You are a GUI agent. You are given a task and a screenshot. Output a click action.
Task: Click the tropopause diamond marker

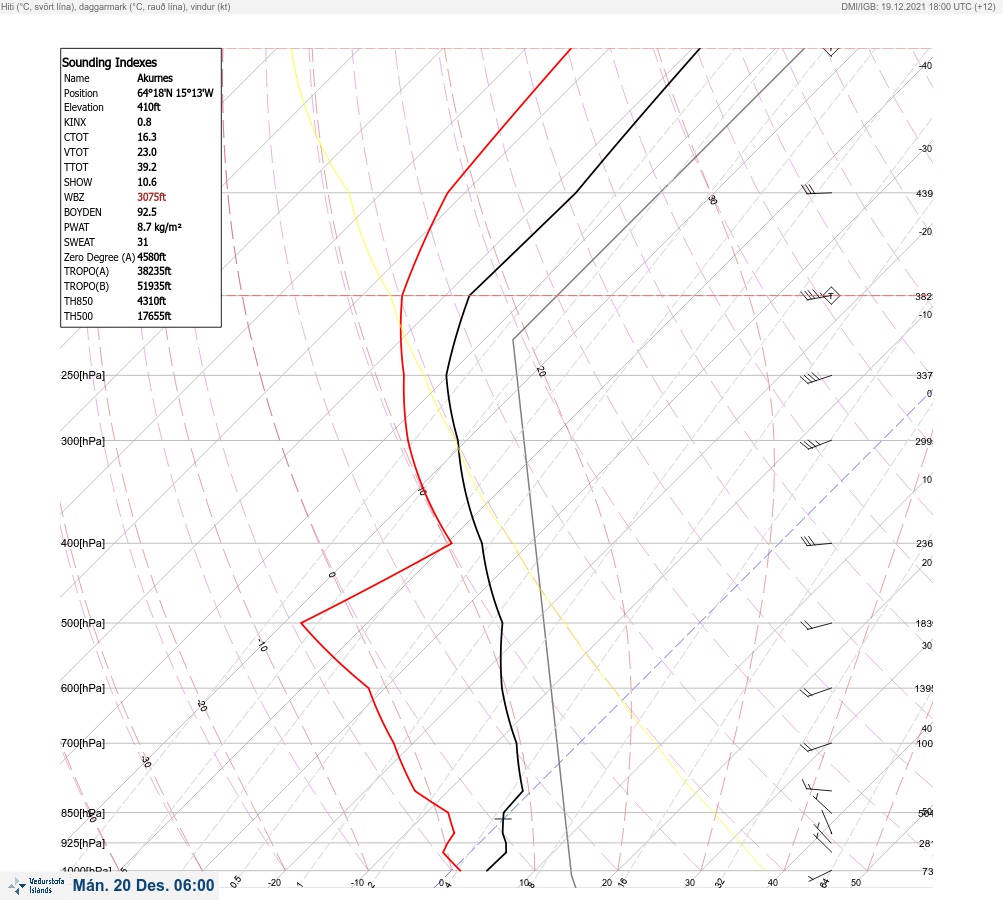click(x=831, y=296)
